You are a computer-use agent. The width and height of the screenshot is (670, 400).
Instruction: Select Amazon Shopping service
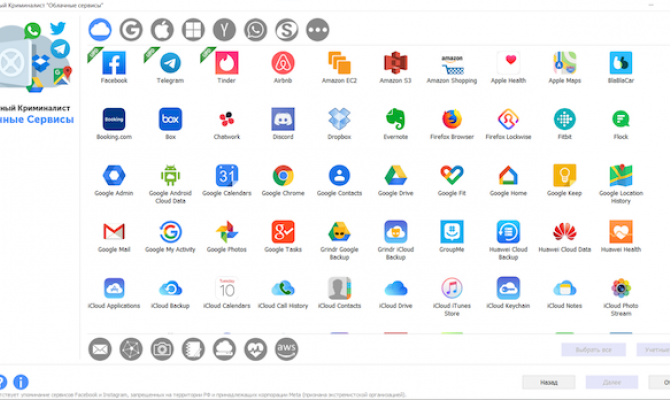point(452,63)
